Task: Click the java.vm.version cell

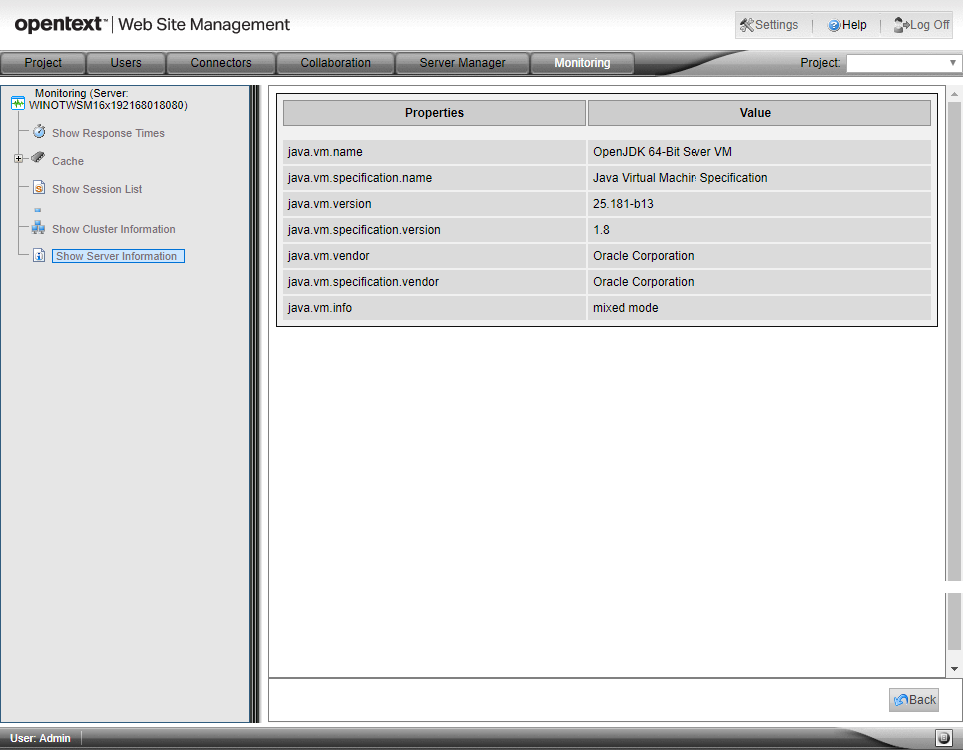Action: pos(434,204)
